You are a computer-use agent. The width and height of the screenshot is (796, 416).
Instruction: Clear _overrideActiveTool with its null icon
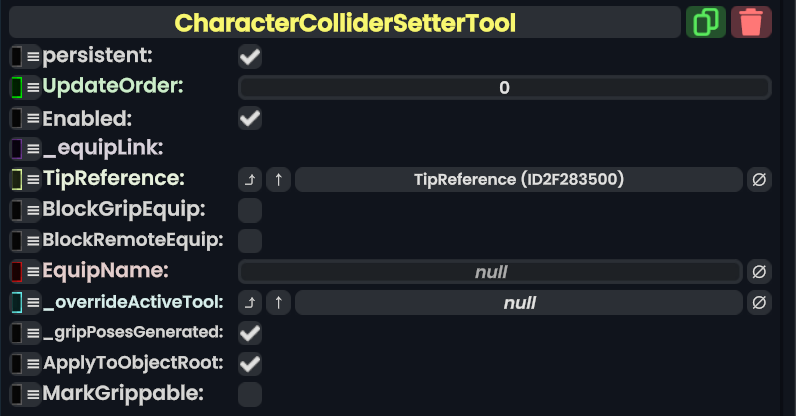point(759,303)
